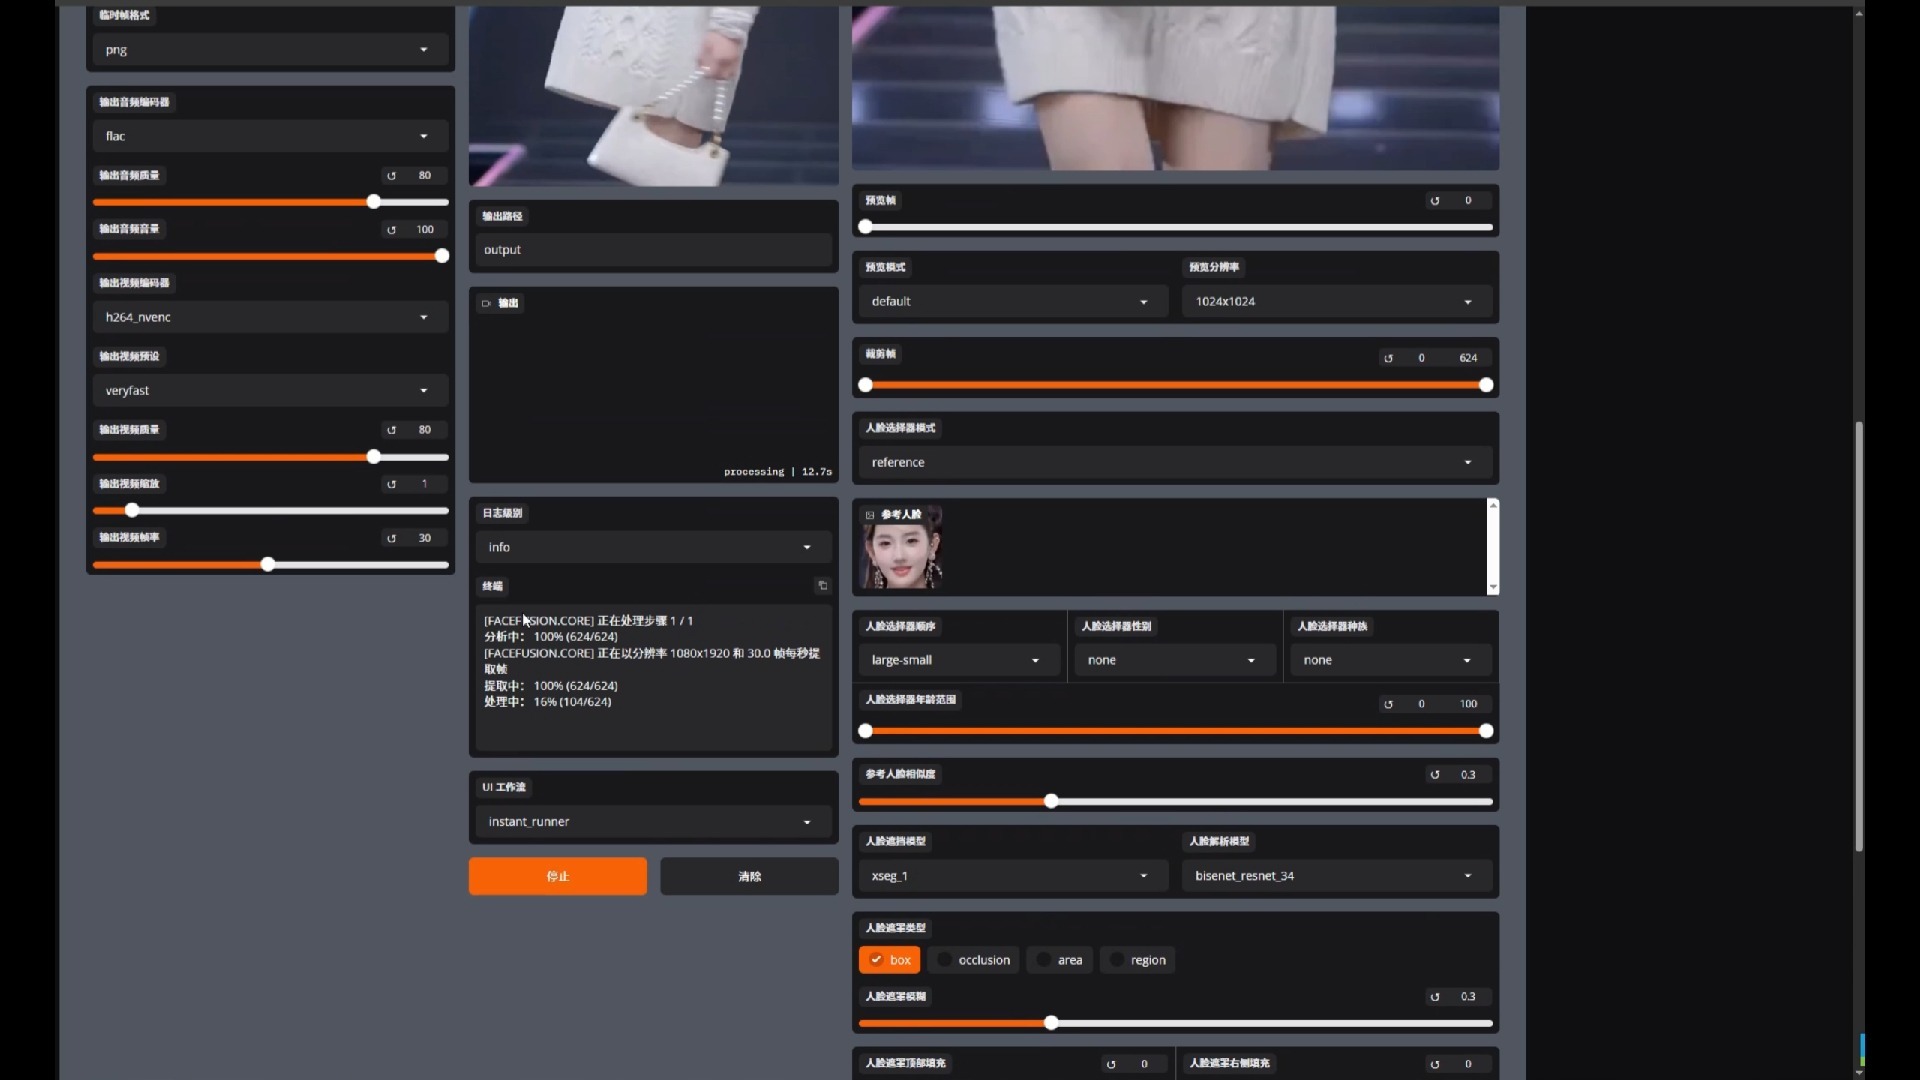The width and height of the screenshot is (1920, 1080).
Task: Click the face mask blur (人脸遮罩模糊) slider handle
Action: pos(1051,1023)
